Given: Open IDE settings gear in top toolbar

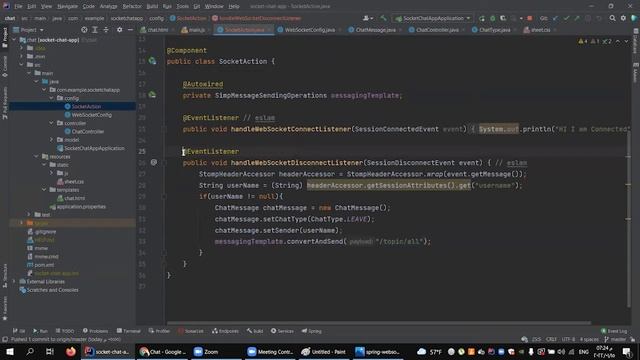Looking at the screenshot, I should (623, 18).
